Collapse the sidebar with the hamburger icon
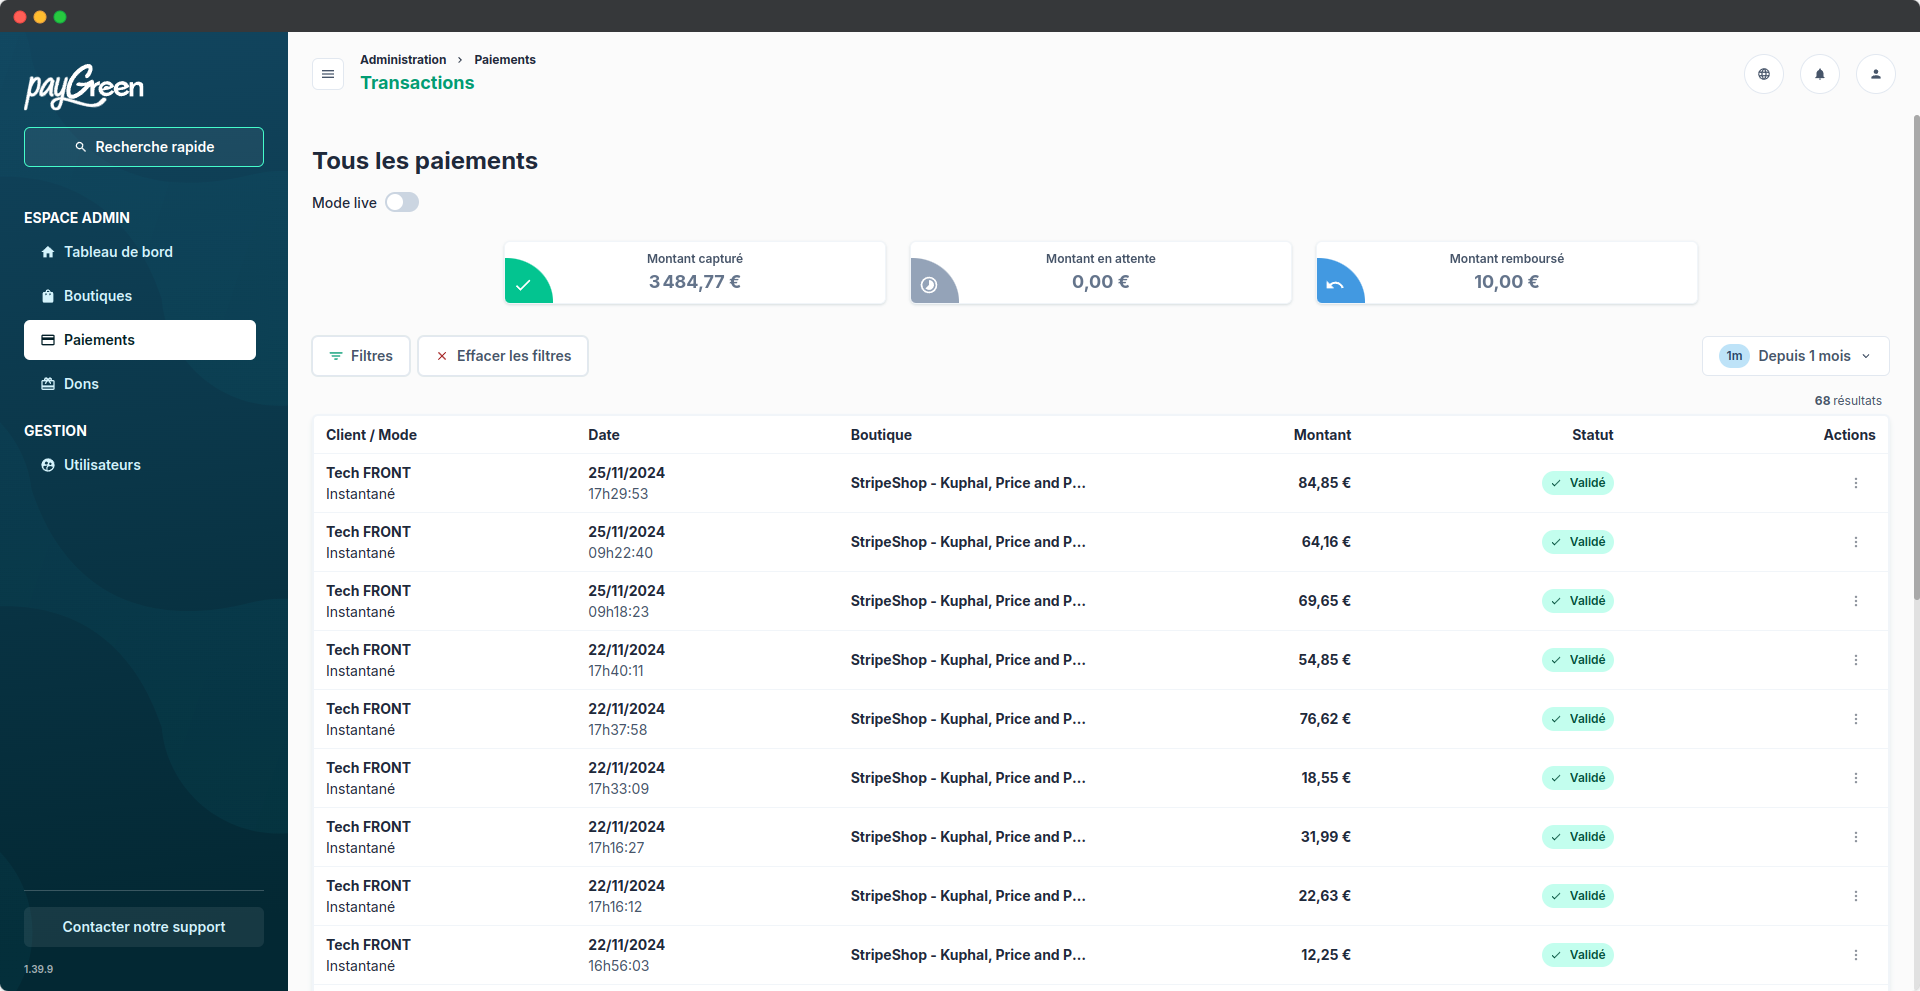This screenshot has height=991, width=1920. [327, 73]
